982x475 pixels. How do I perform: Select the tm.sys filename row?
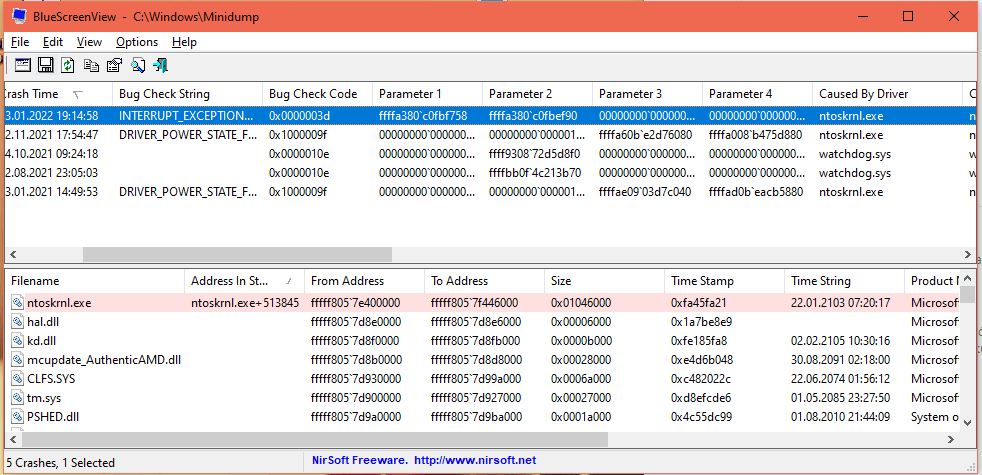pos(483,398)
